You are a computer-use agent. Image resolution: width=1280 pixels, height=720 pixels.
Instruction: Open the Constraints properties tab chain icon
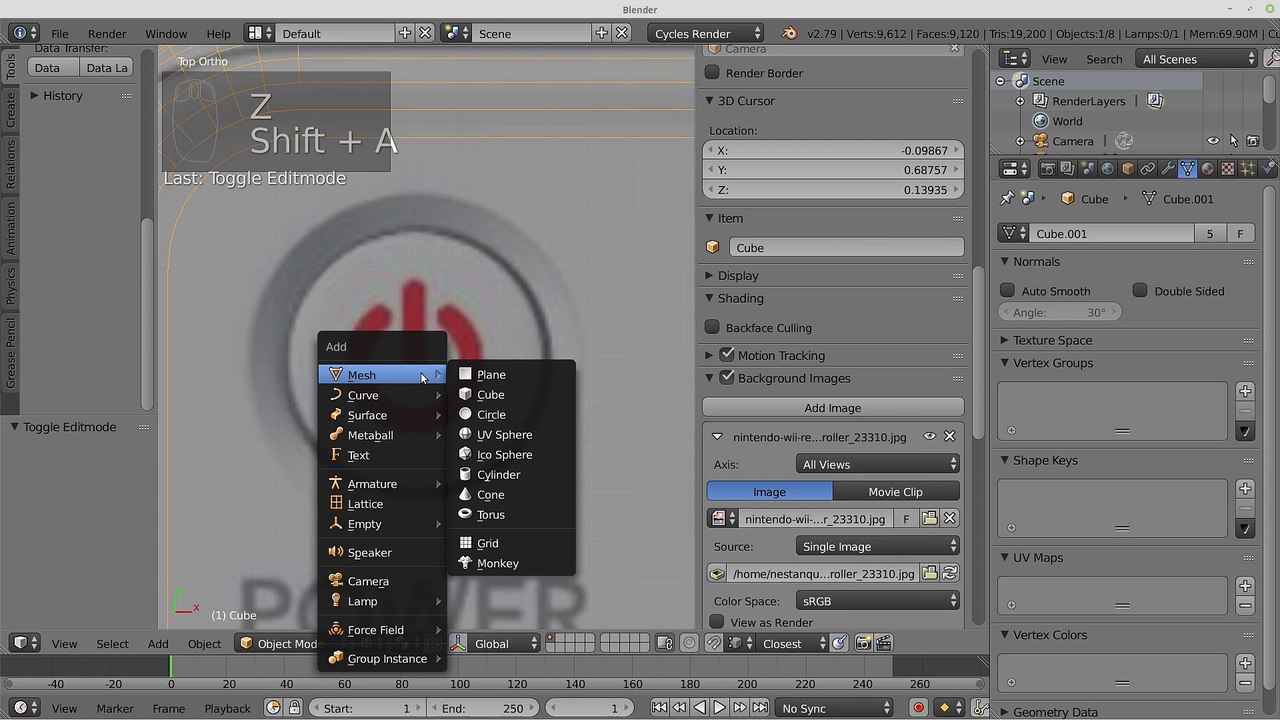pyautogui.click(x=1147, y=169)
